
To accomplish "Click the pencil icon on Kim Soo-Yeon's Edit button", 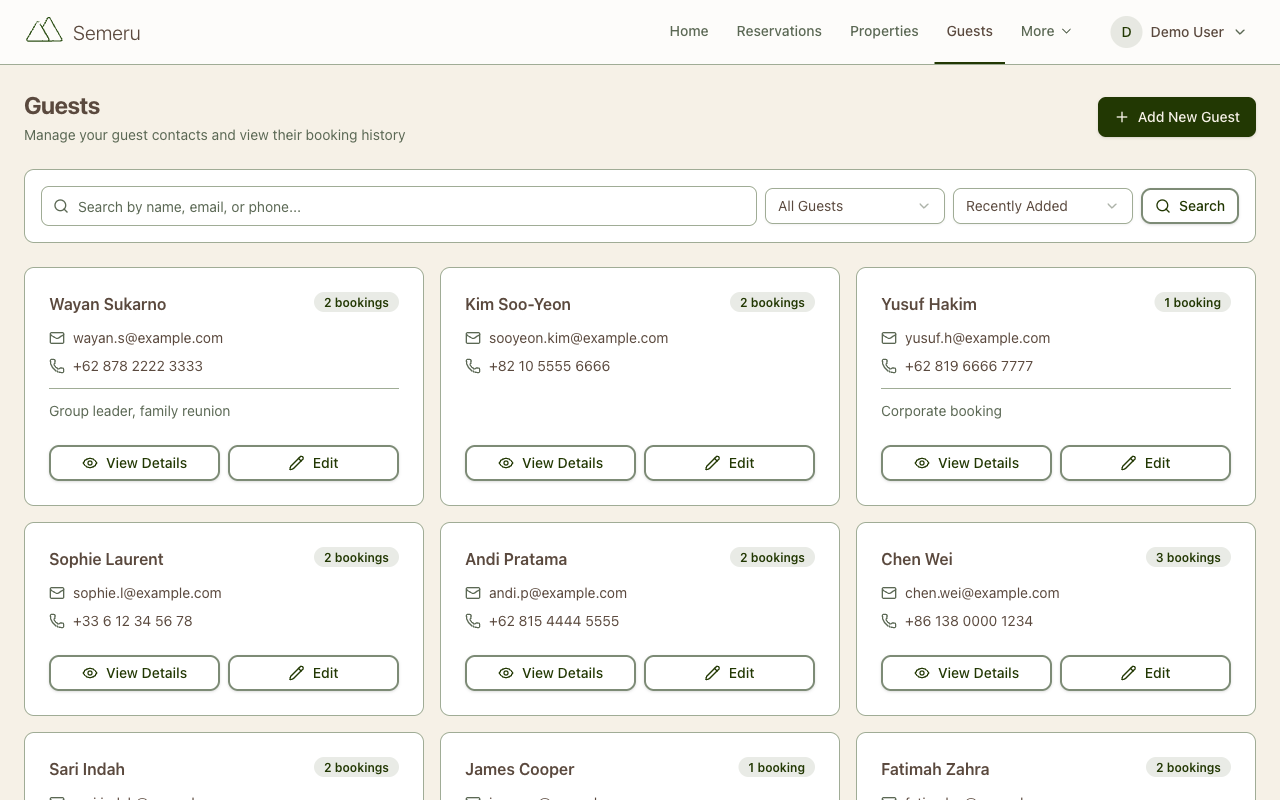I will coord(712,463).
